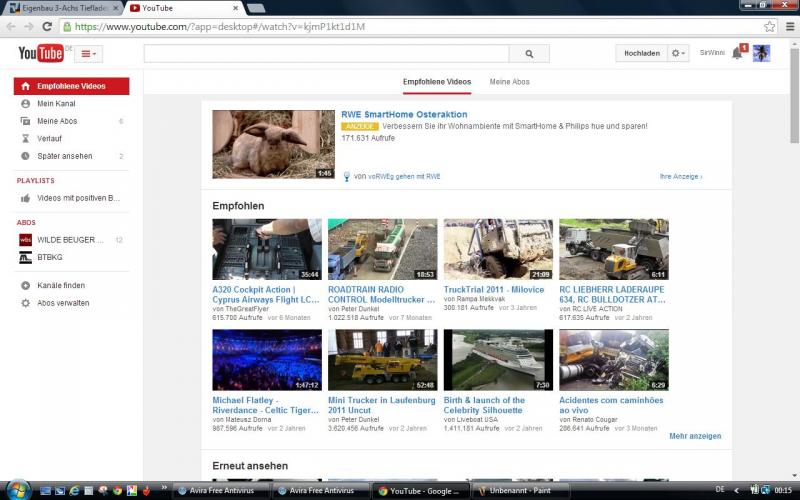Open the WILDE BEUGER subscription
This screenshot has height=500, width=800.
point(71,240)
